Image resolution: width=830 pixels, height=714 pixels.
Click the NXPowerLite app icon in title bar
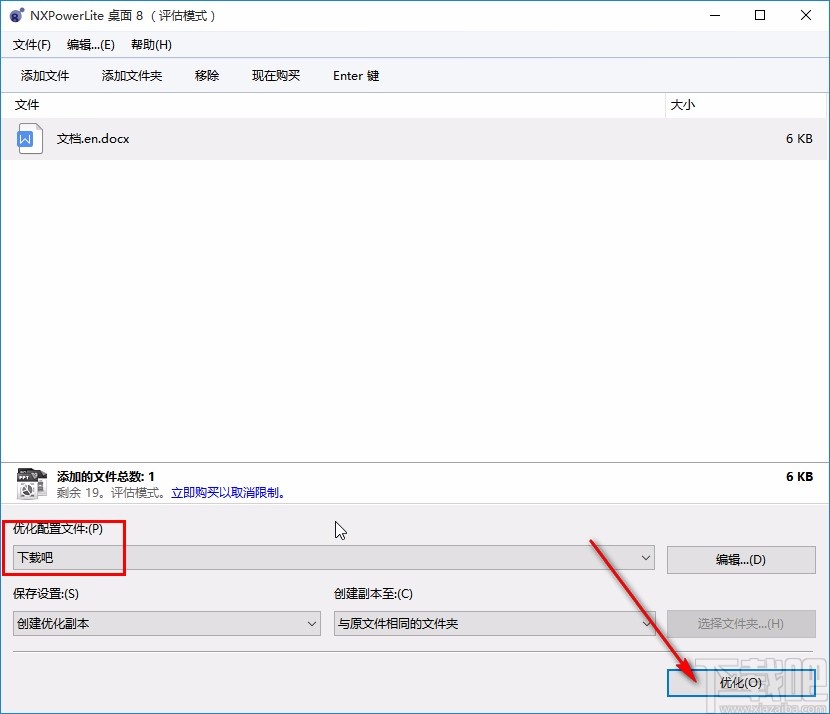(x=16, y=15)
